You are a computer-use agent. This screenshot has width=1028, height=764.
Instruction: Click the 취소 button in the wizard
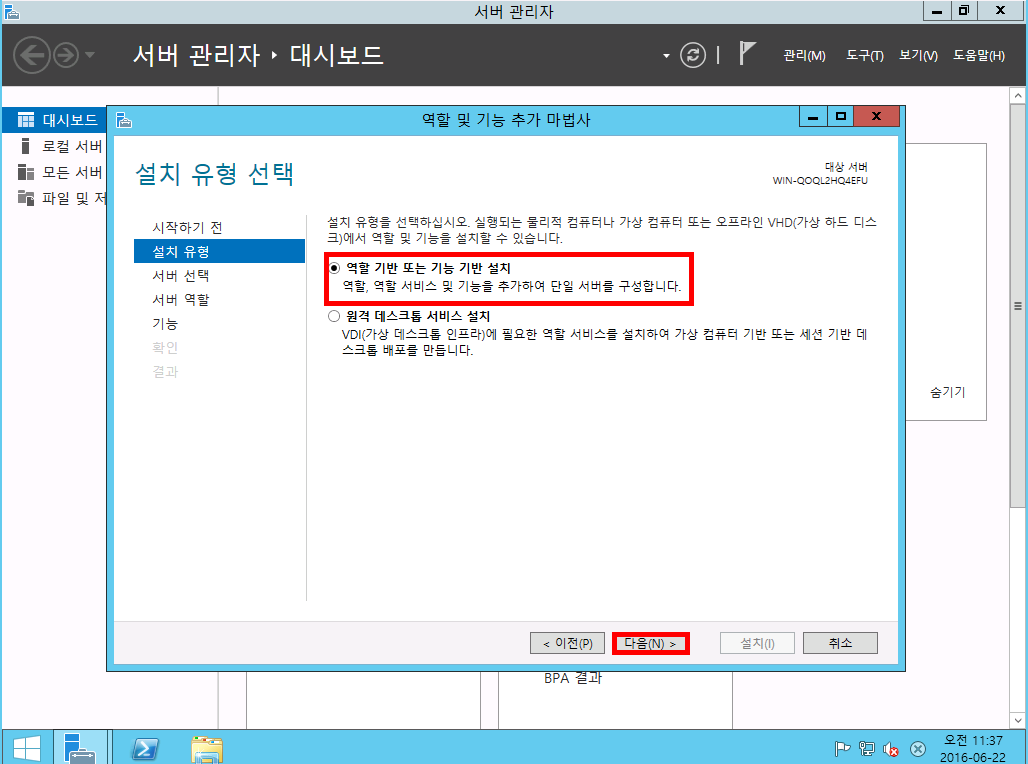coord(840,643)
